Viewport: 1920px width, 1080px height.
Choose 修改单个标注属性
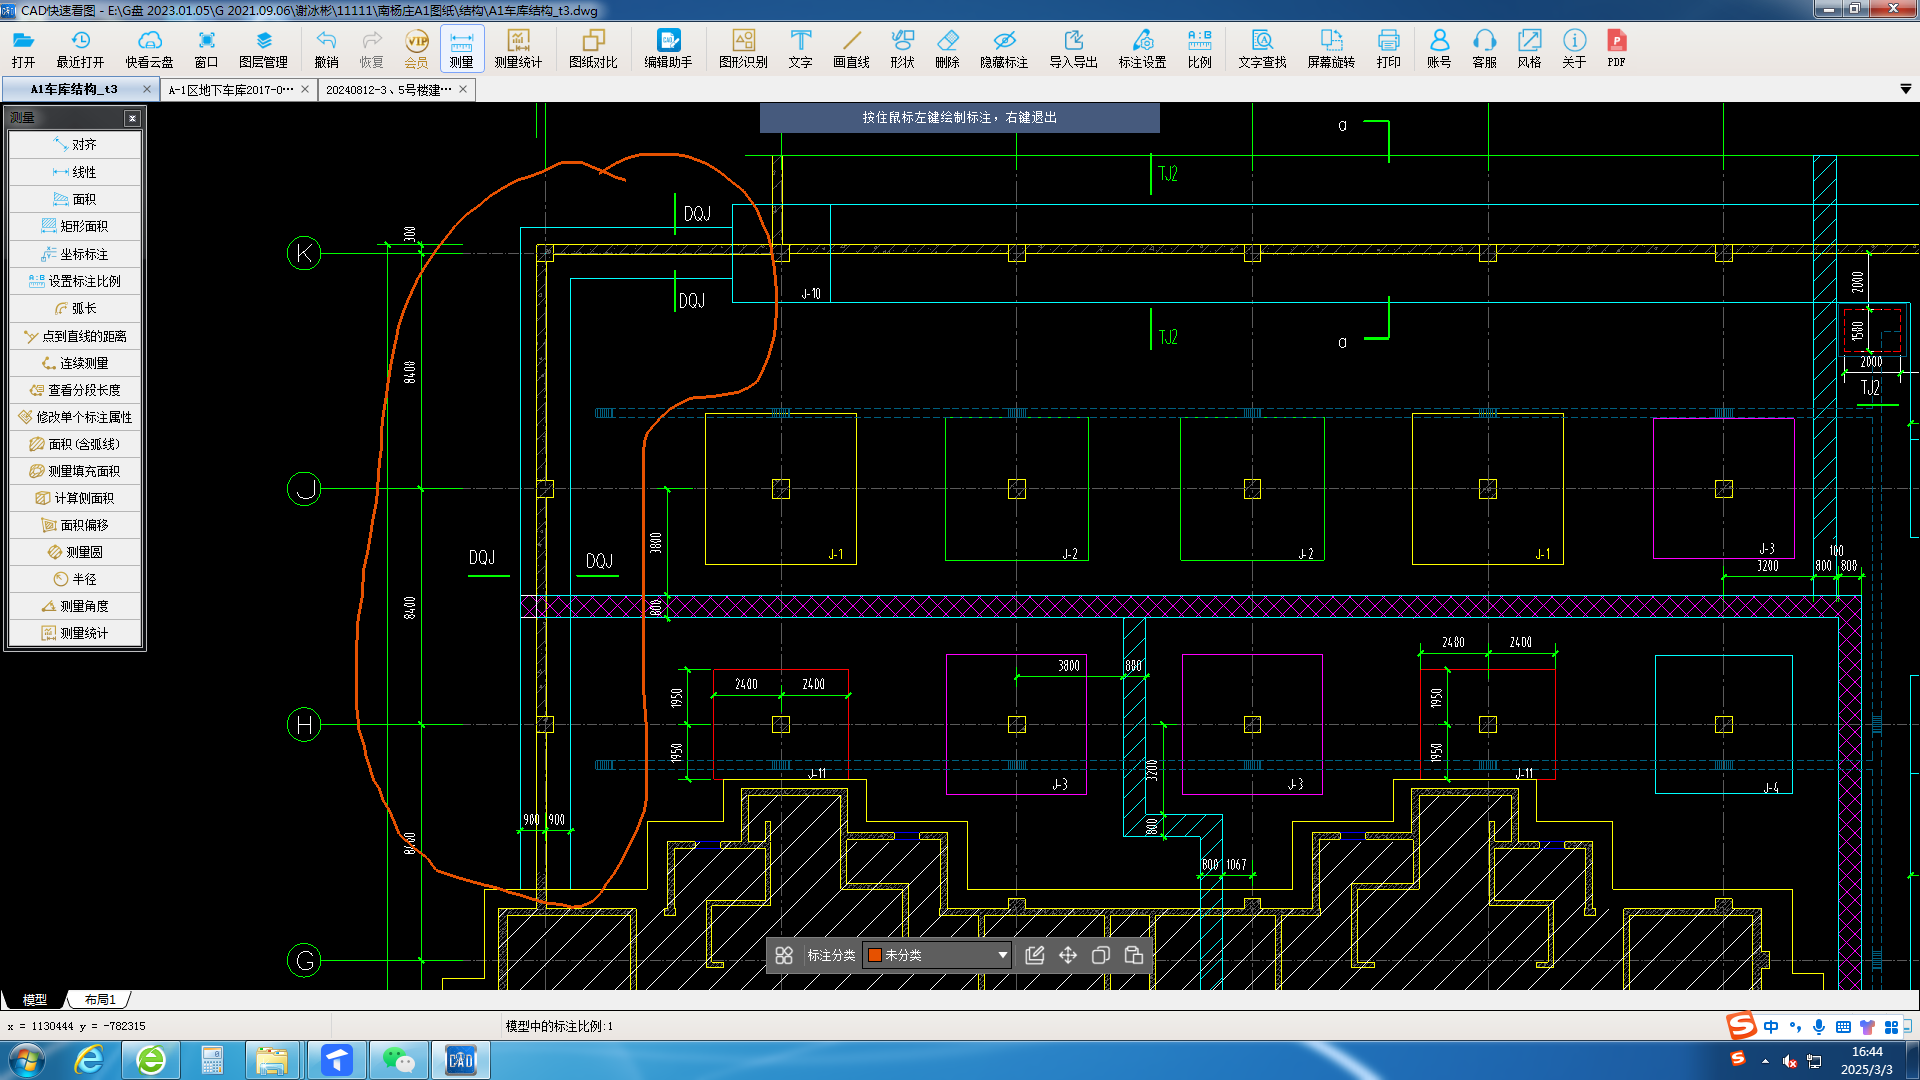75,417
